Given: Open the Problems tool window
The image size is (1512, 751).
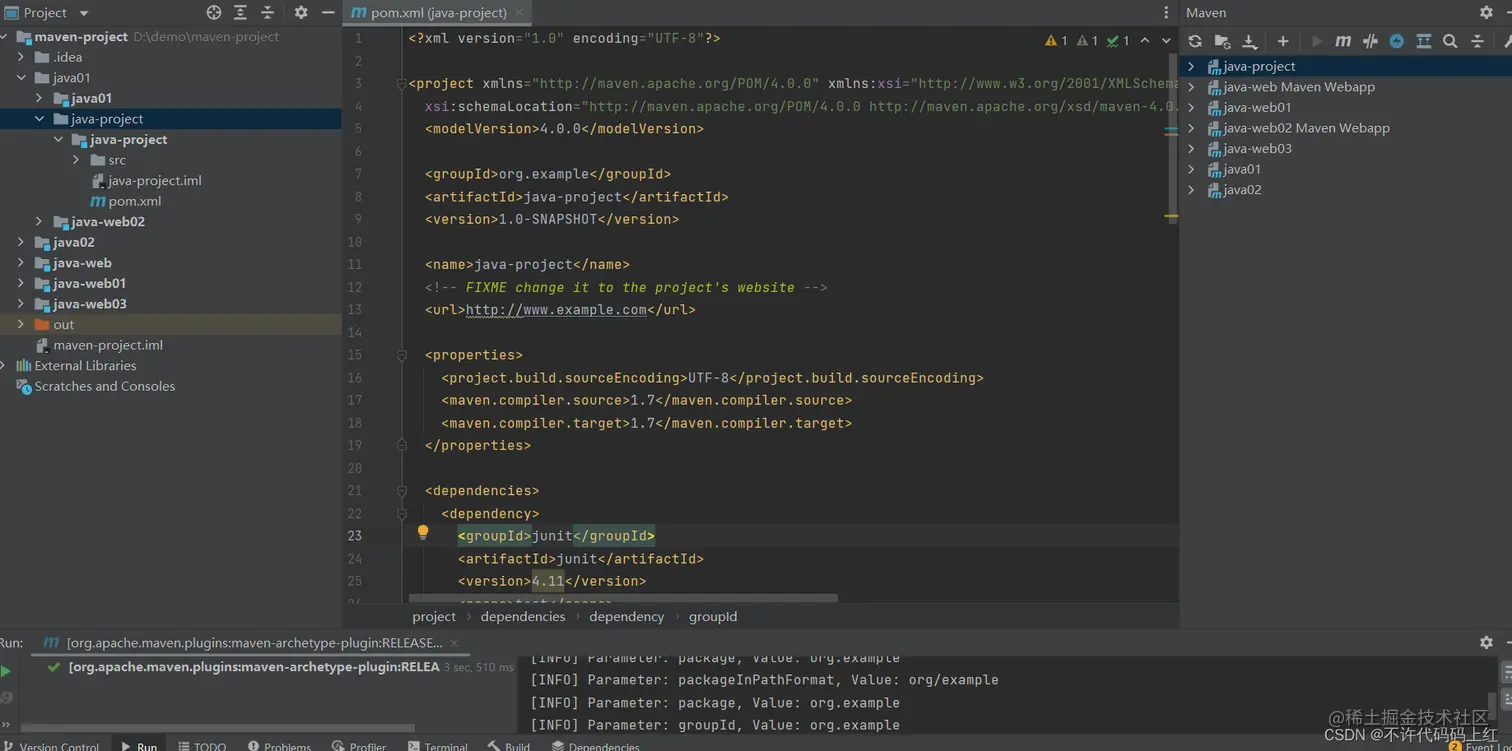Looking at the screenshot, I should coord(280,746).
